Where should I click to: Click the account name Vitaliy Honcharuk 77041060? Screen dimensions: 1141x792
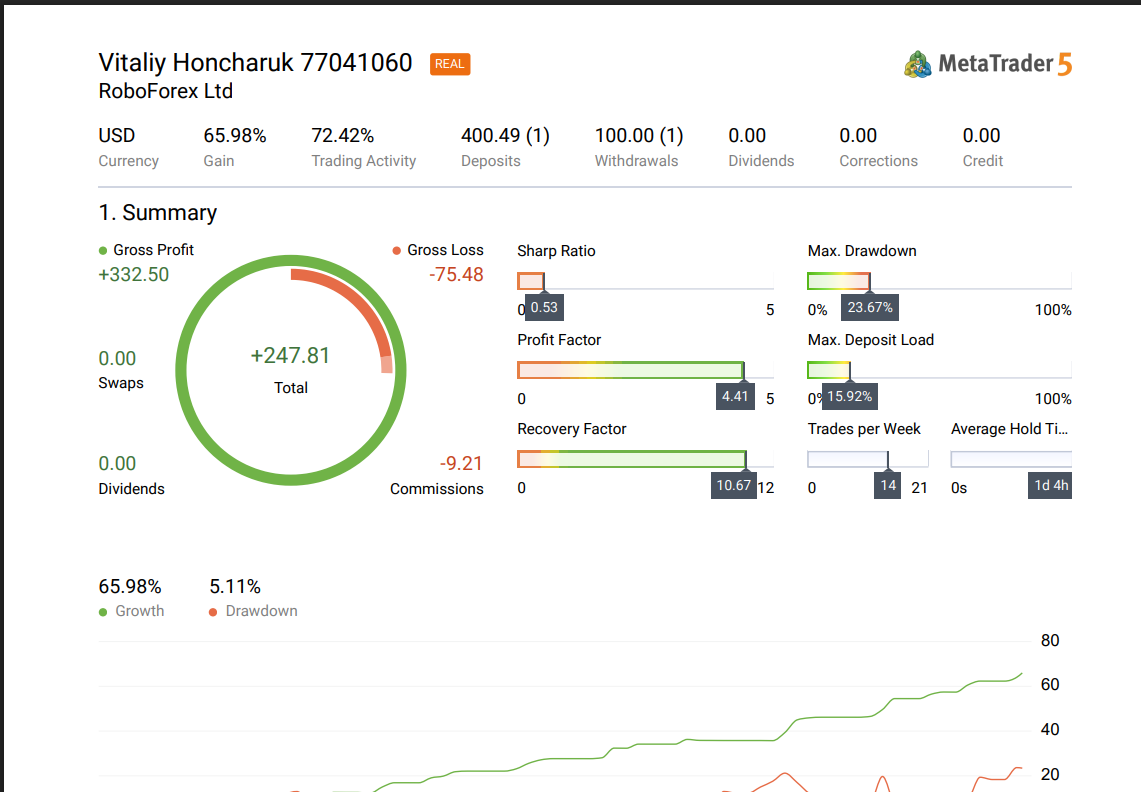click(255, 63)
